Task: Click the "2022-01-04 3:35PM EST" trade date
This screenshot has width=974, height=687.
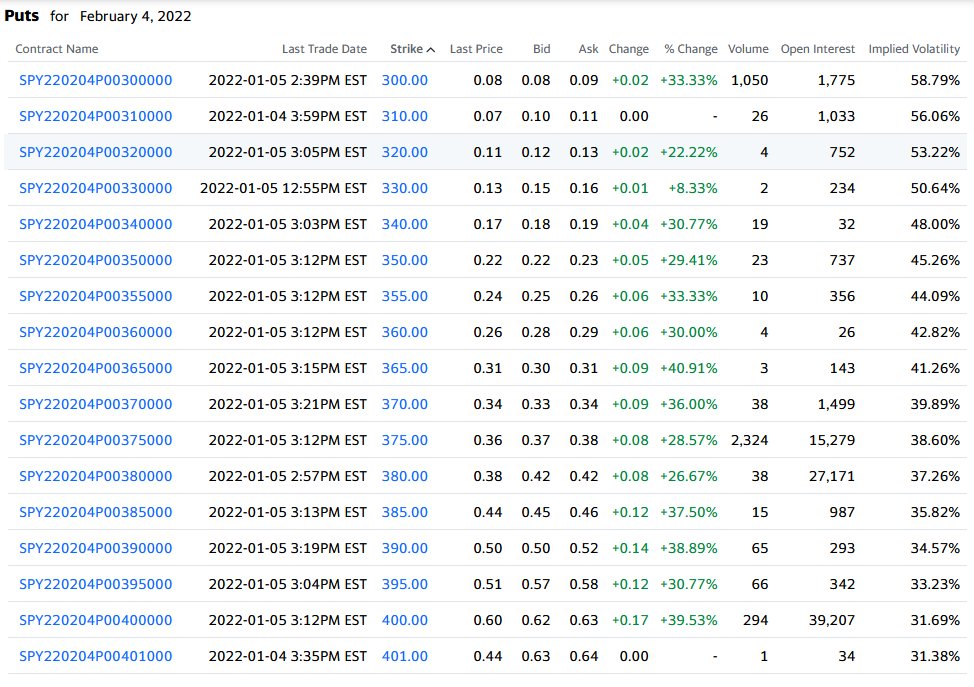Action: [288, 657]
